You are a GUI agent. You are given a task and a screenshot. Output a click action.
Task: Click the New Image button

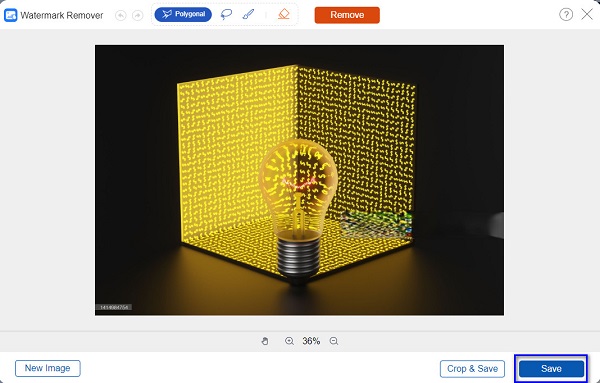pos(48,368)
